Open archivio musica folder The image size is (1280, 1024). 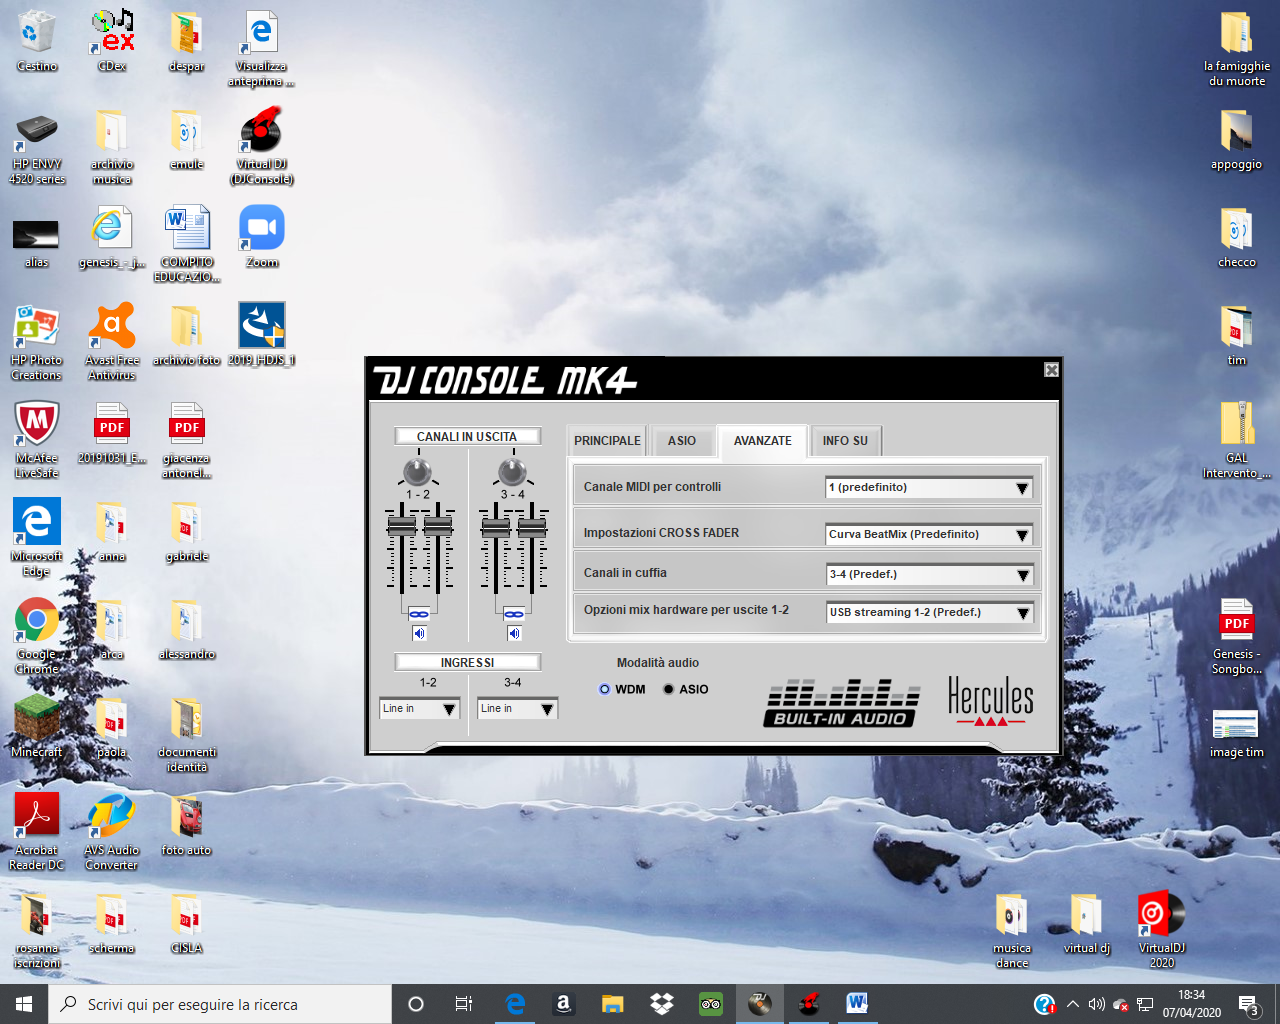(x=112, y=146)
